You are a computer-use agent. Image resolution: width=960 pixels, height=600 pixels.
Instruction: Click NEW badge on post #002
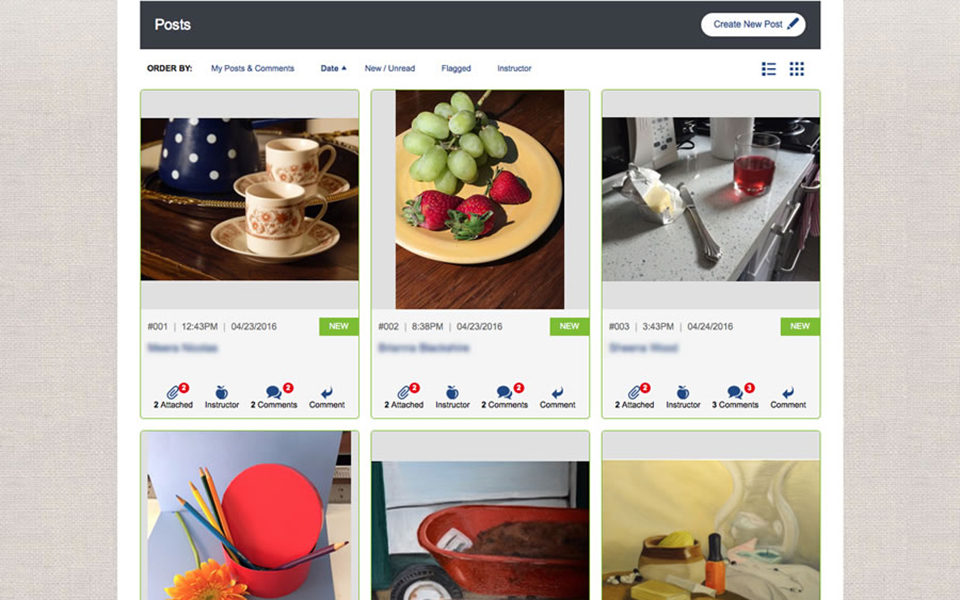point(569,326)
